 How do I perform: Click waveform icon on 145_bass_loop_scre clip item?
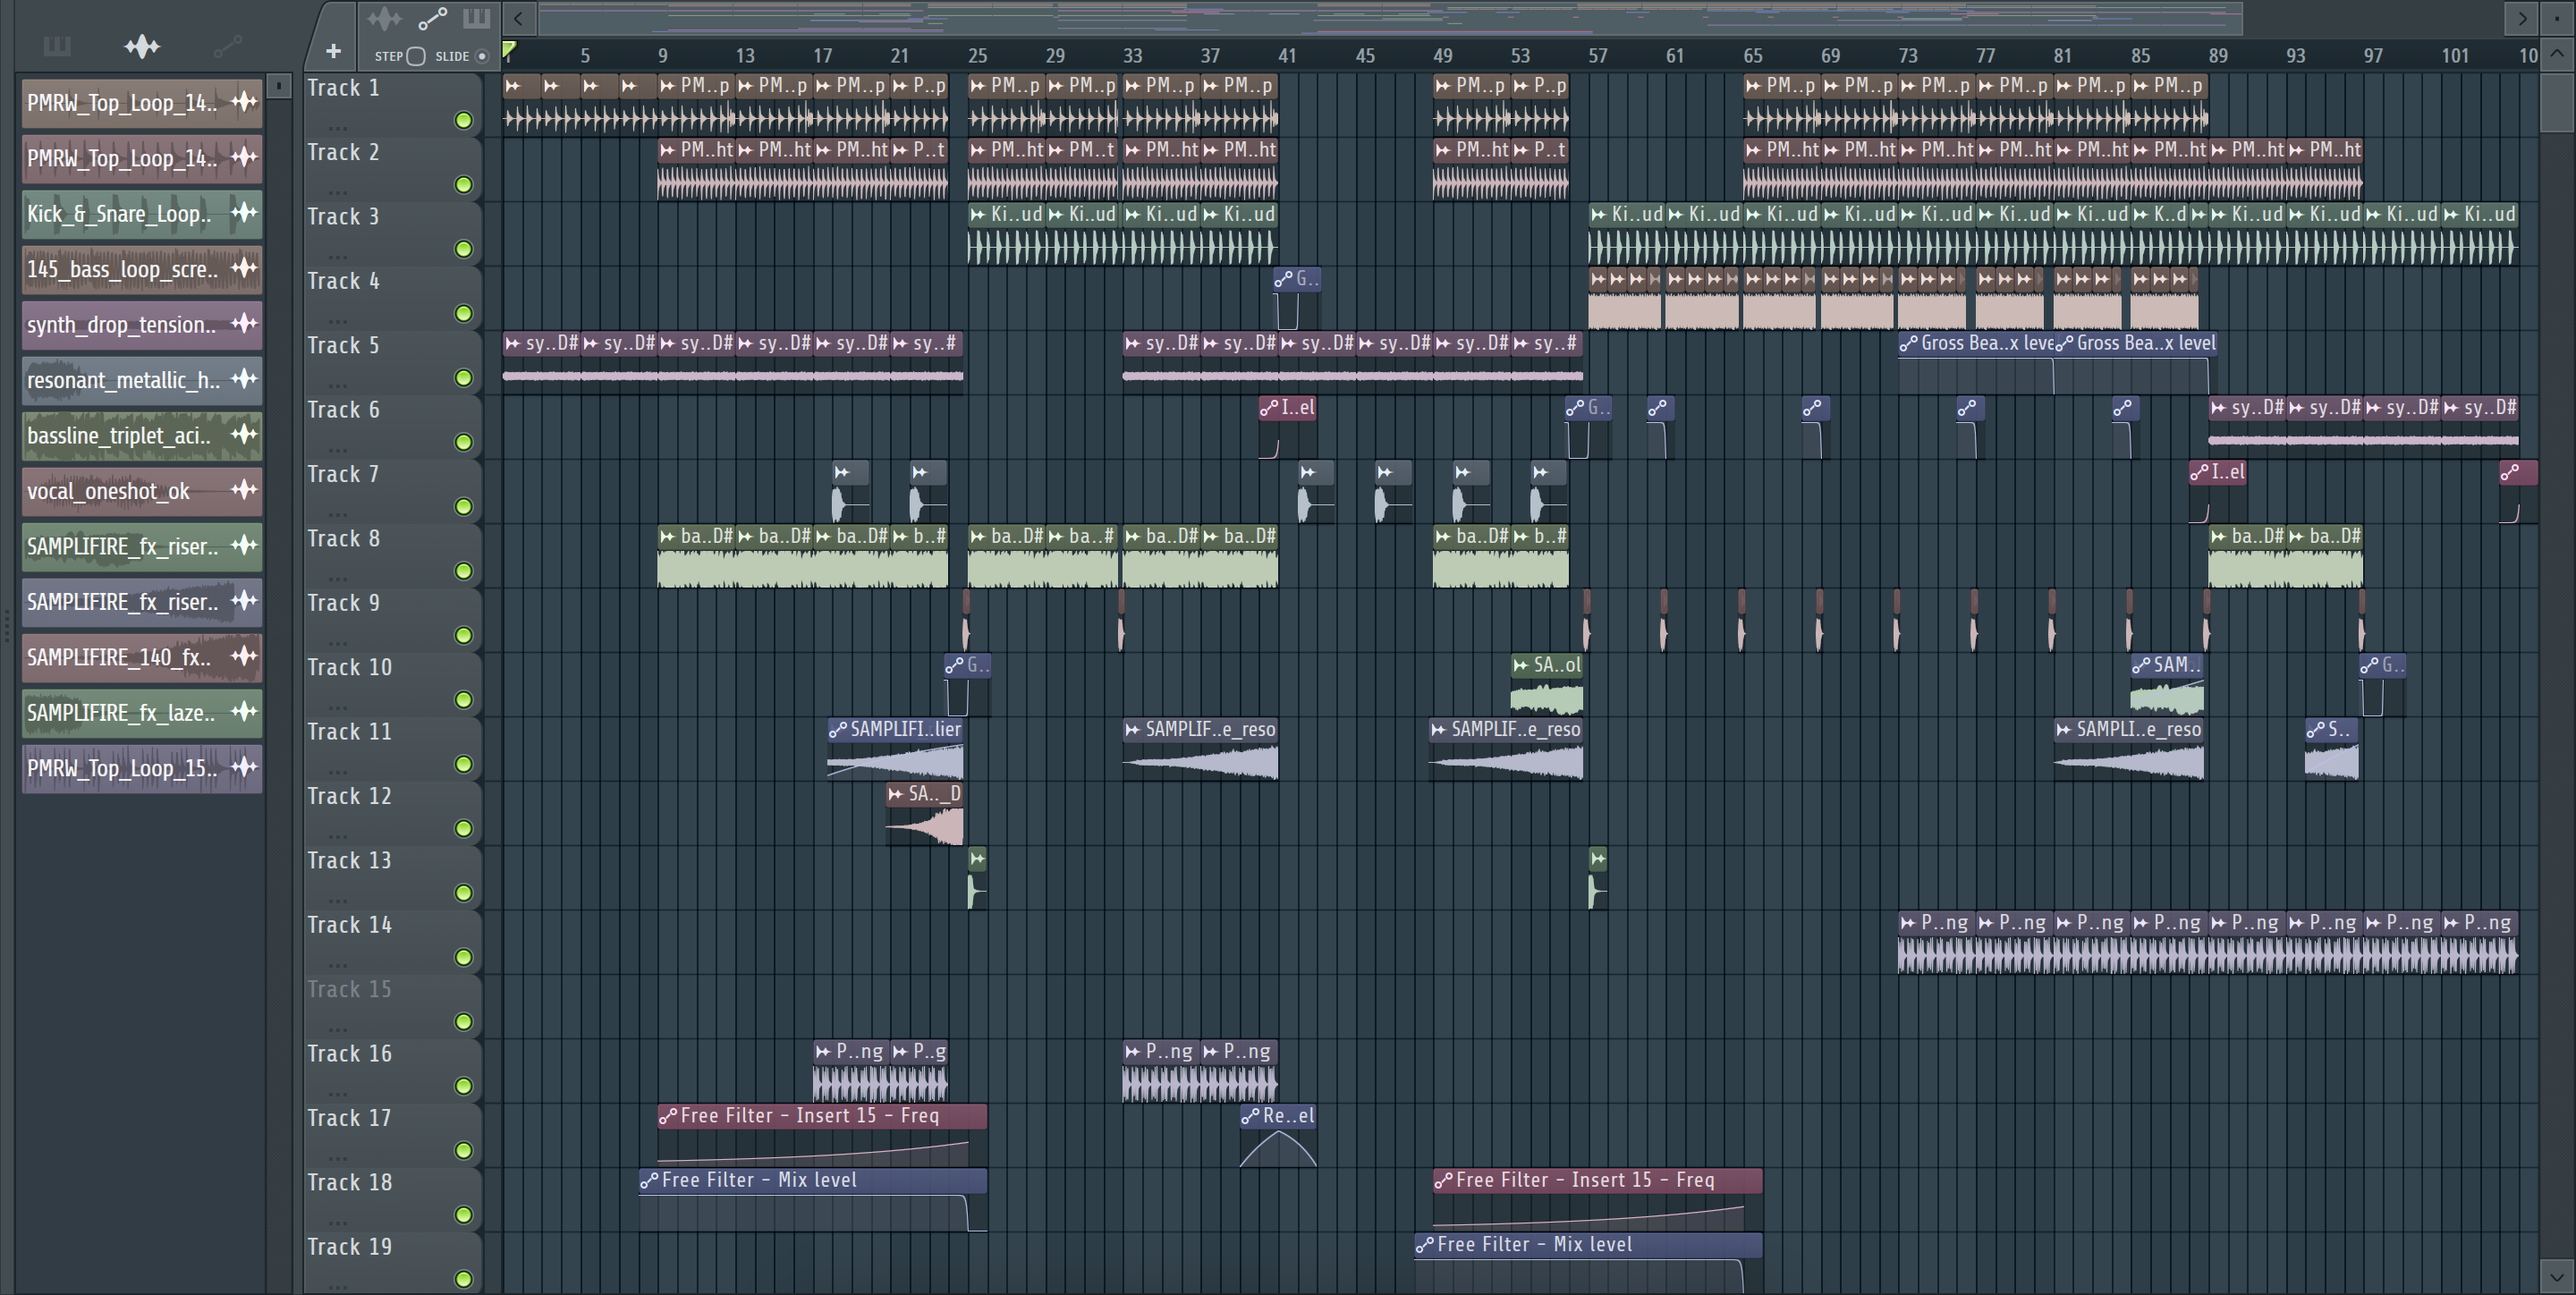click(x=244, y=268)
